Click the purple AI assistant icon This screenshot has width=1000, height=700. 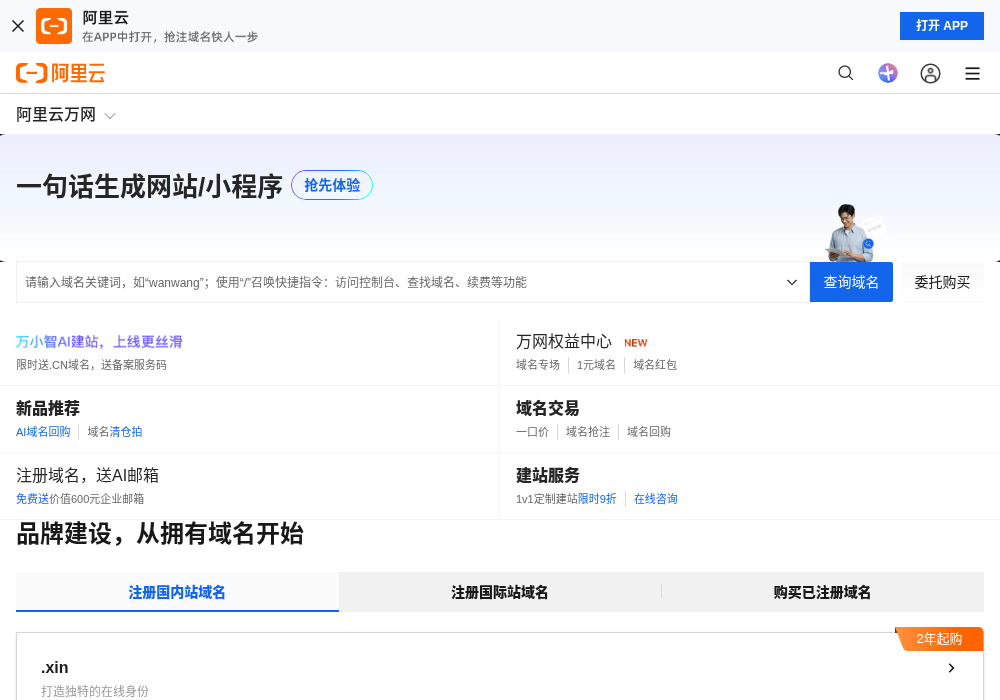pyautogui.click(x=888, y=73)
